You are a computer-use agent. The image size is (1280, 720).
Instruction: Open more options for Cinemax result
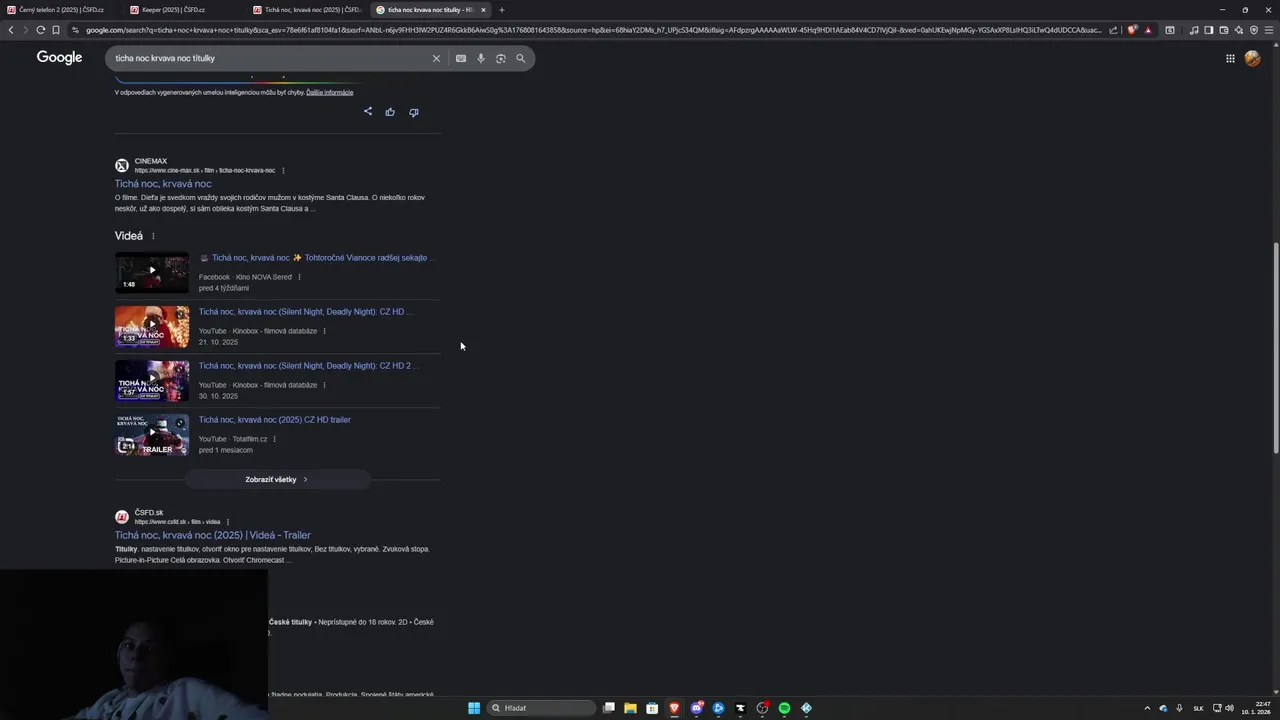(283, 170)
